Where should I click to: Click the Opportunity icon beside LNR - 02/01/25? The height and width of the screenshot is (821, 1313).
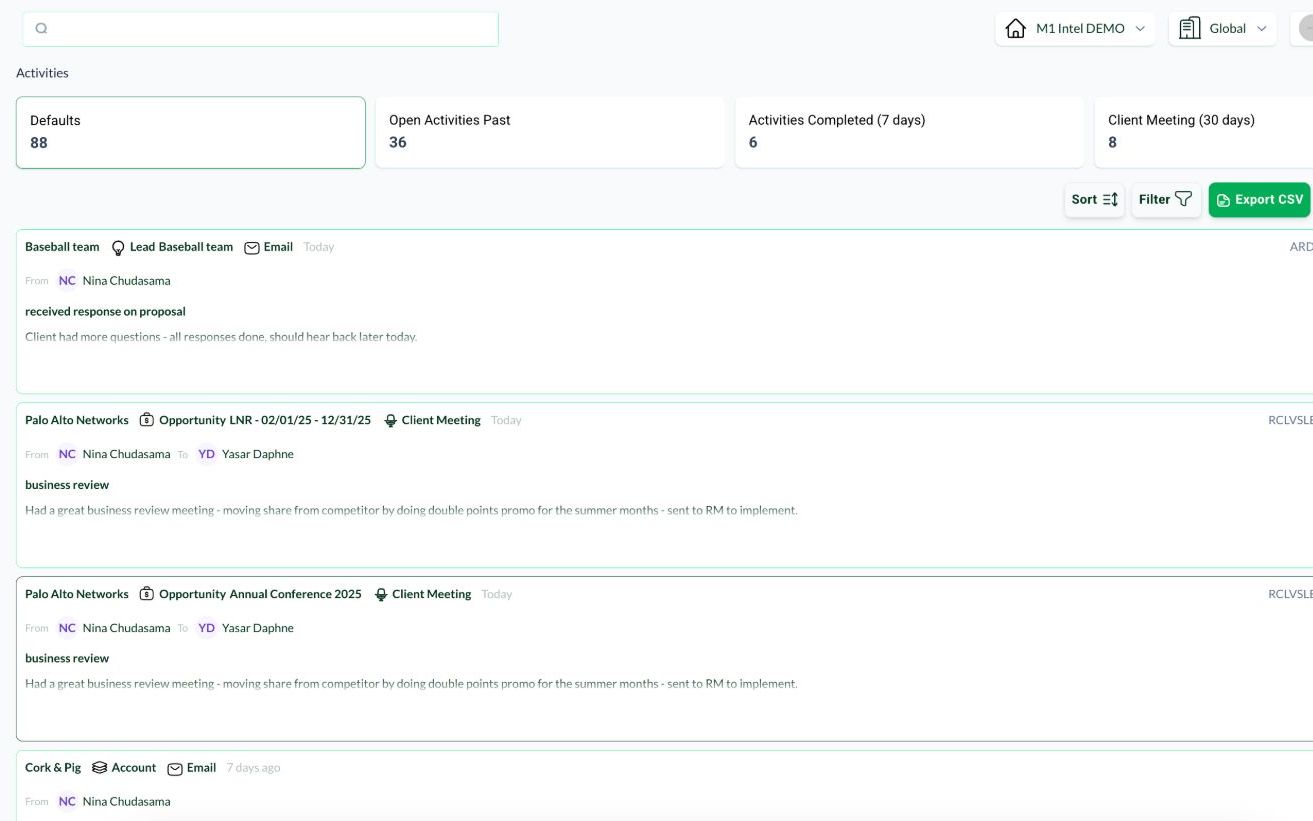[147, 421]
